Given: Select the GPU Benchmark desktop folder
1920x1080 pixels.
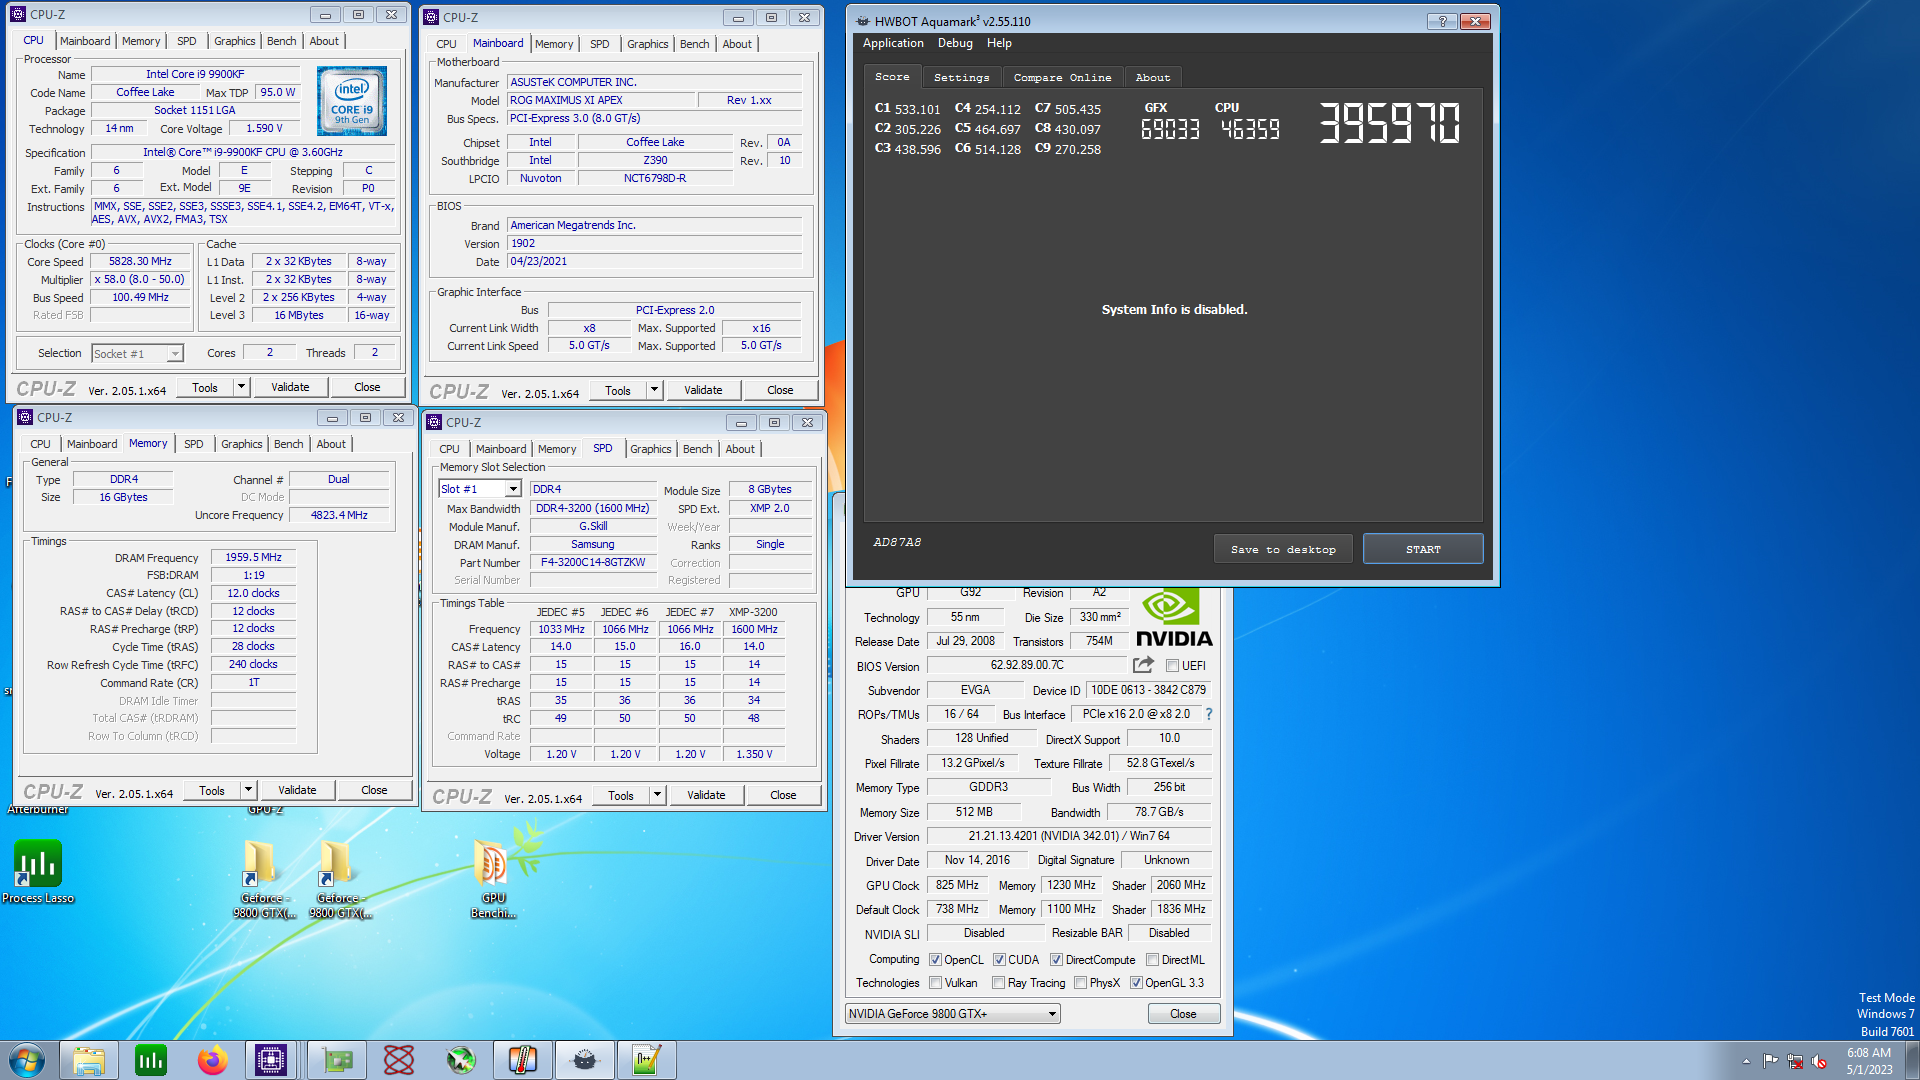Looking at the screenshot, I should (x=493, y=878).
